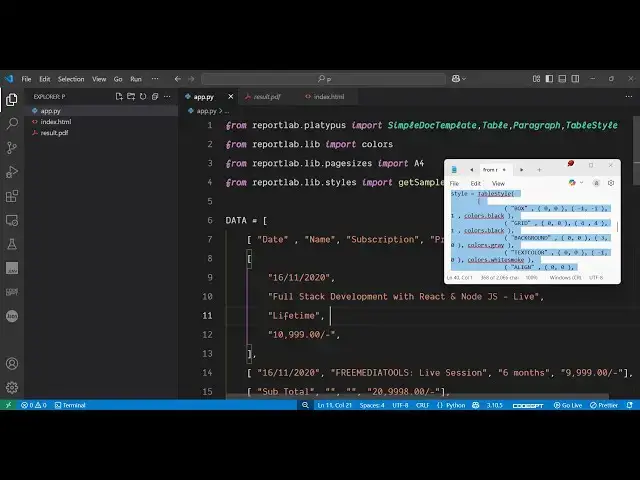
Task: Create a new folder in Explorer
Action: [x=131, y=97]
